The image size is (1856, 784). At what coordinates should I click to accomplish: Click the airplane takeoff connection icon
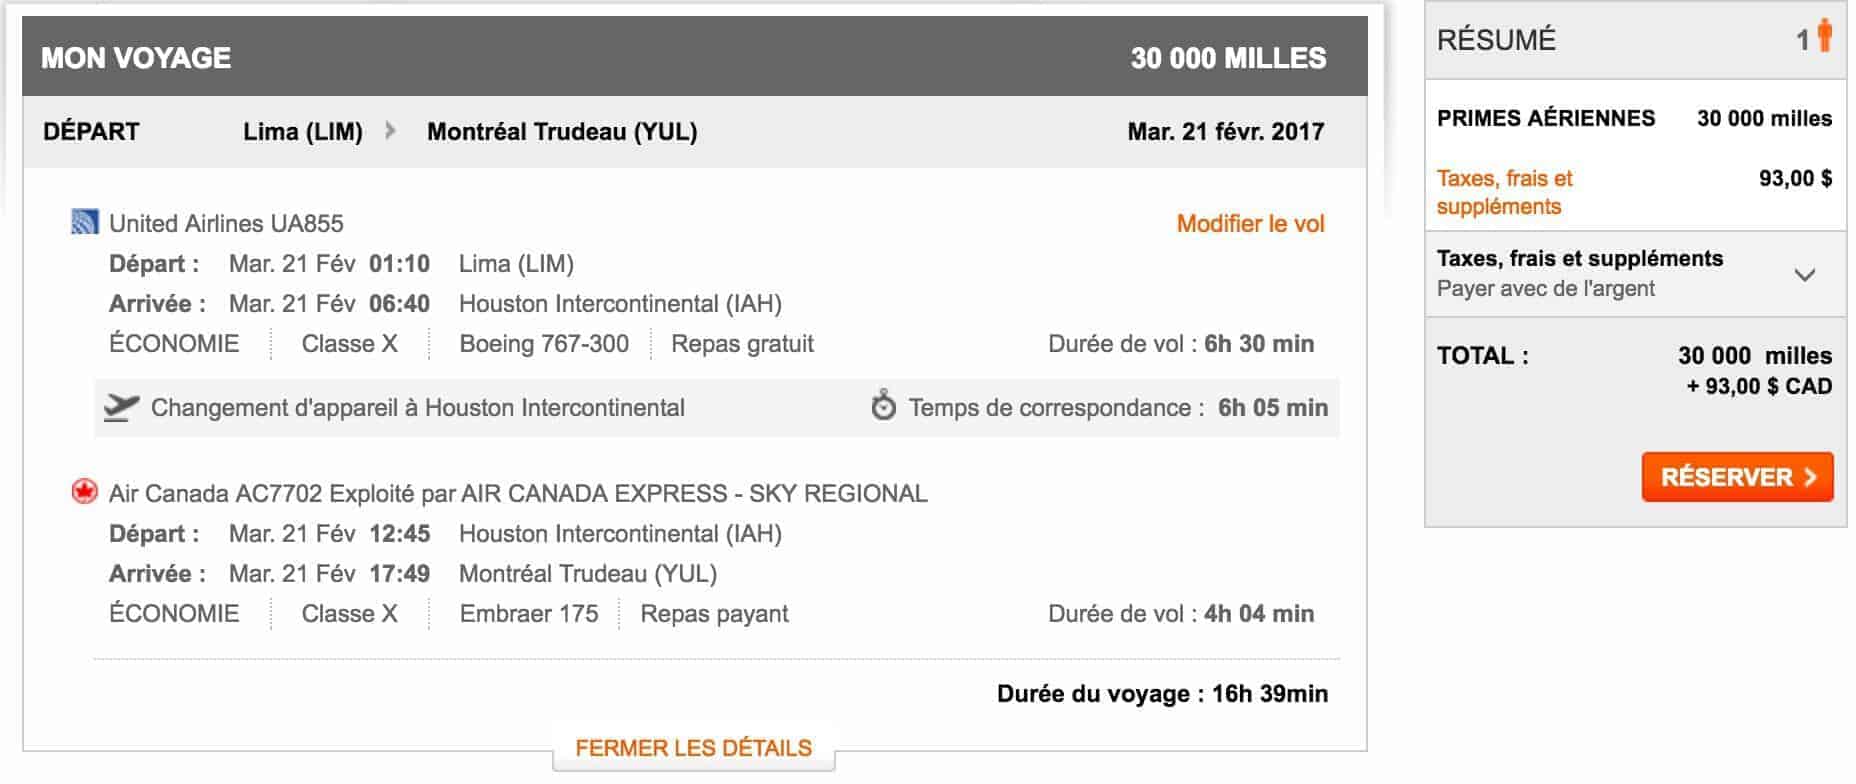[x=121, y=407]
